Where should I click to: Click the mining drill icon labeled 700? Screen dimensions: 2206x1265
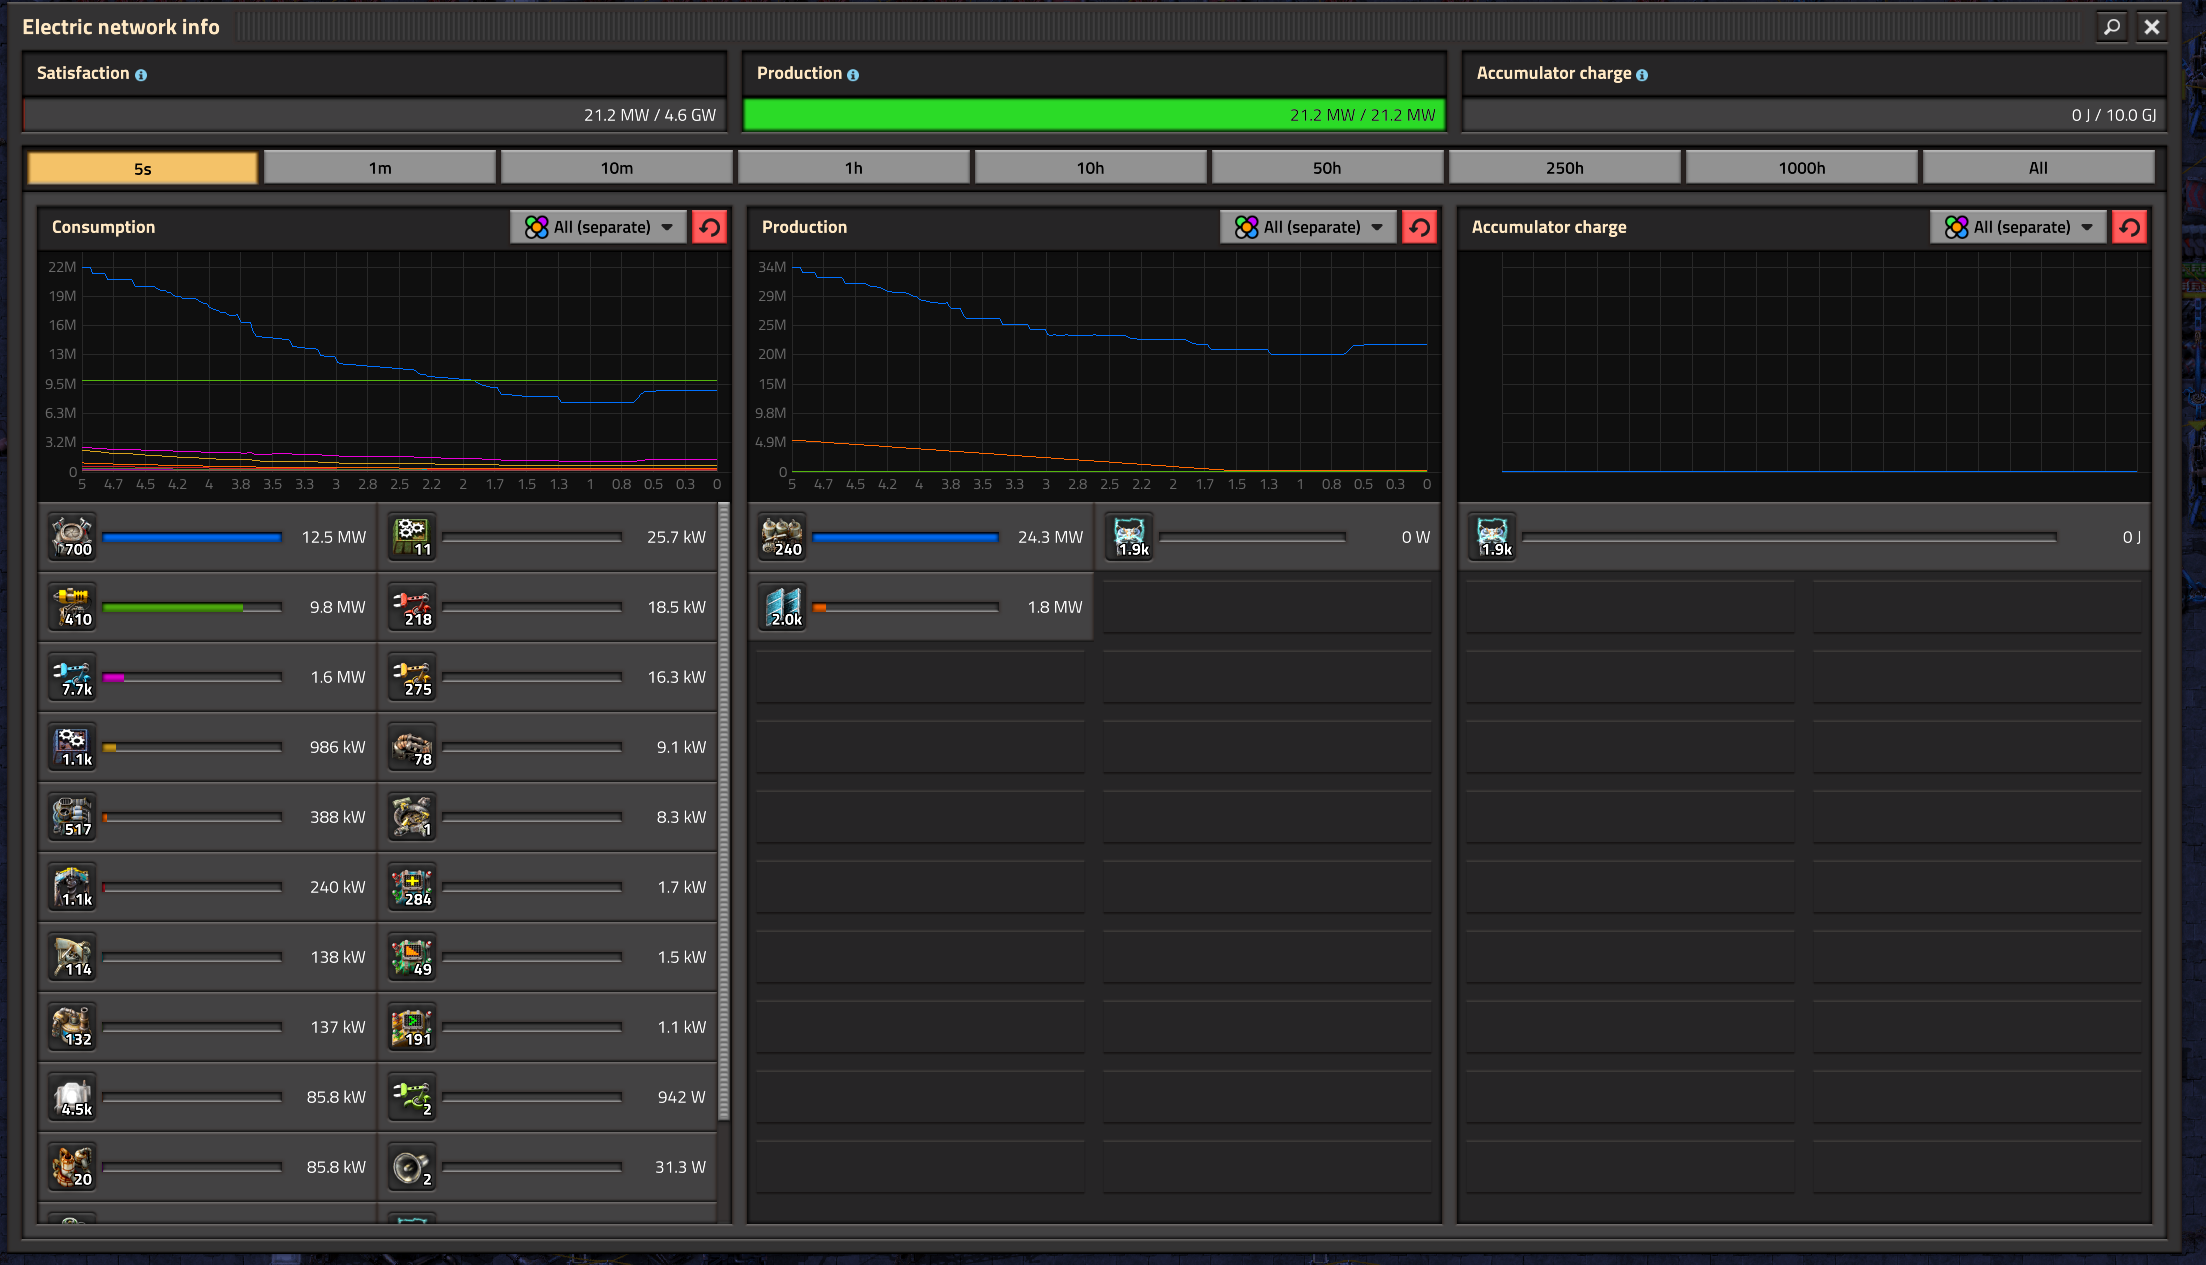coord(73,537)
